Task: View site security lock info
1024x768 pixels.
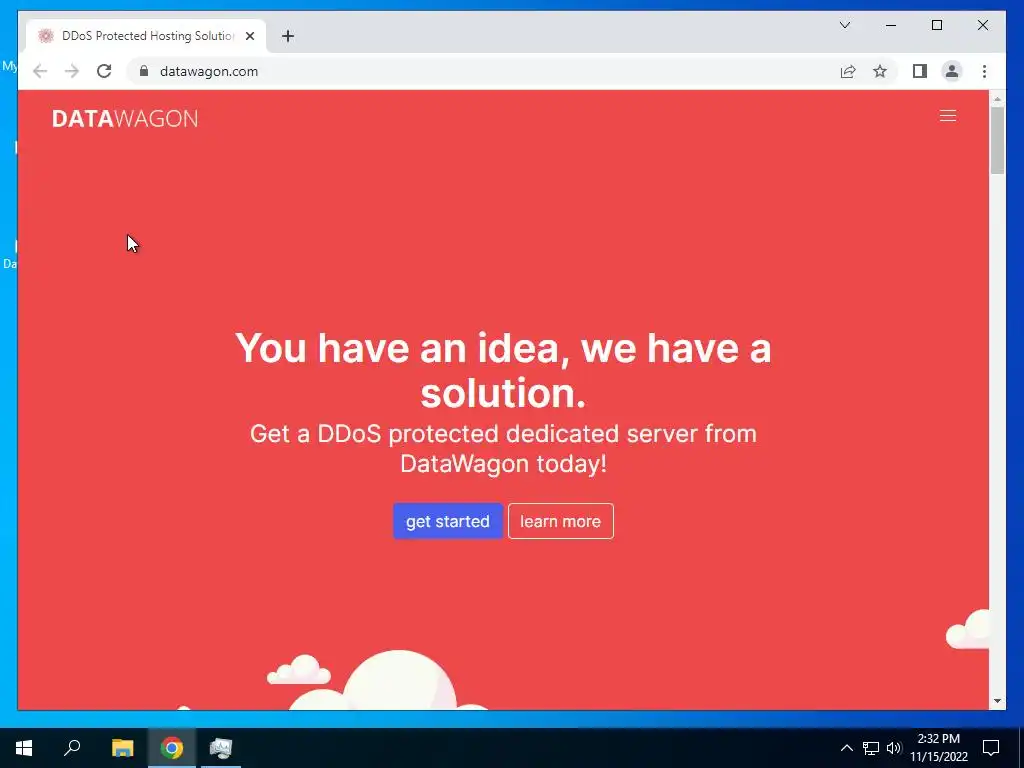Action: 144,71
